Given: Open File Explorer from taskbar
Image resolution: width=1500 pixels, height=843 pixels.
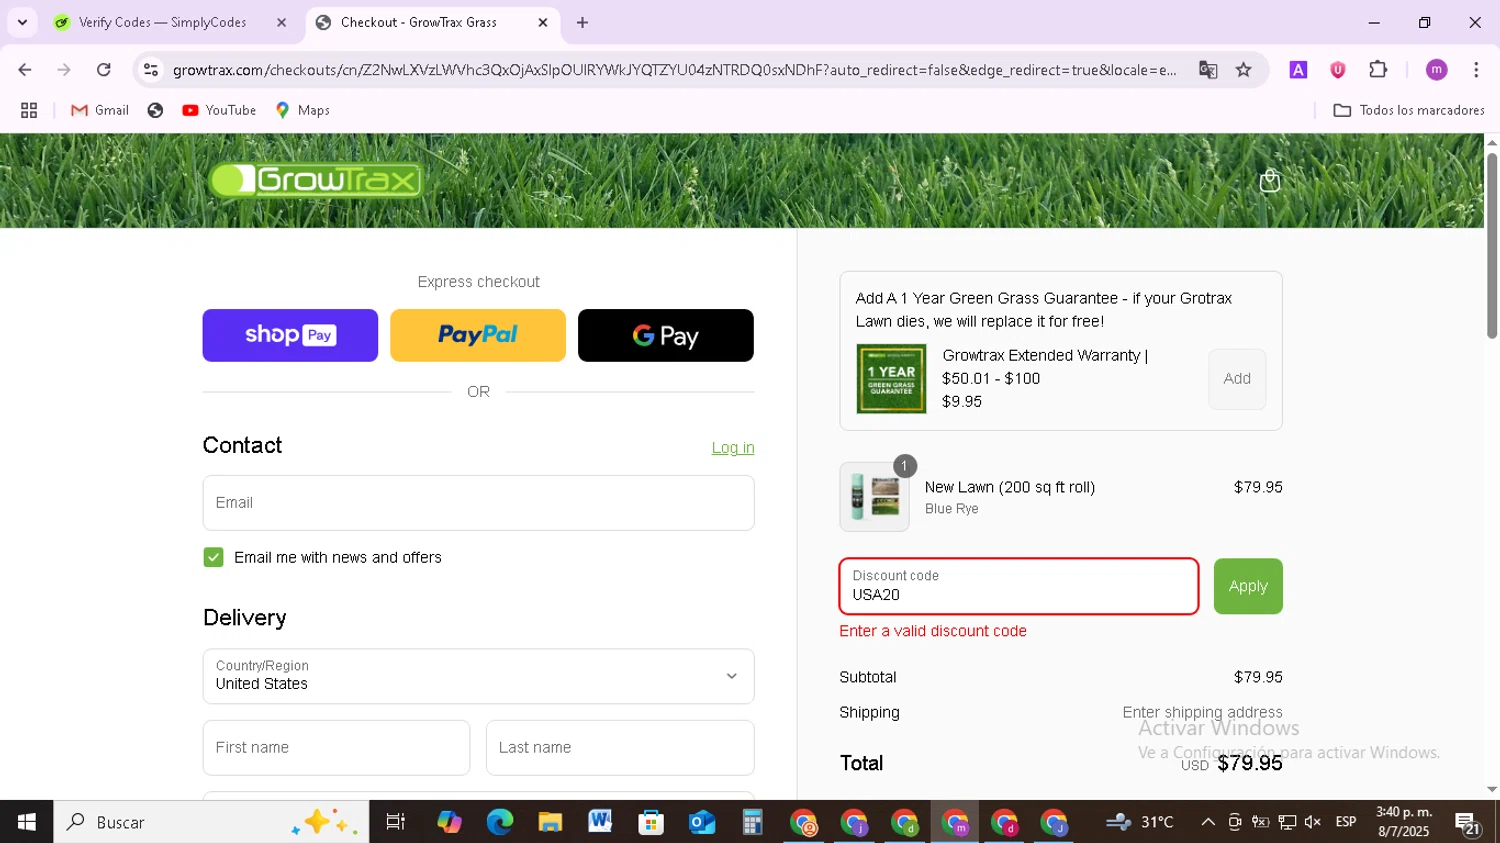Looking at the screenshot, I should coord(550,822).
